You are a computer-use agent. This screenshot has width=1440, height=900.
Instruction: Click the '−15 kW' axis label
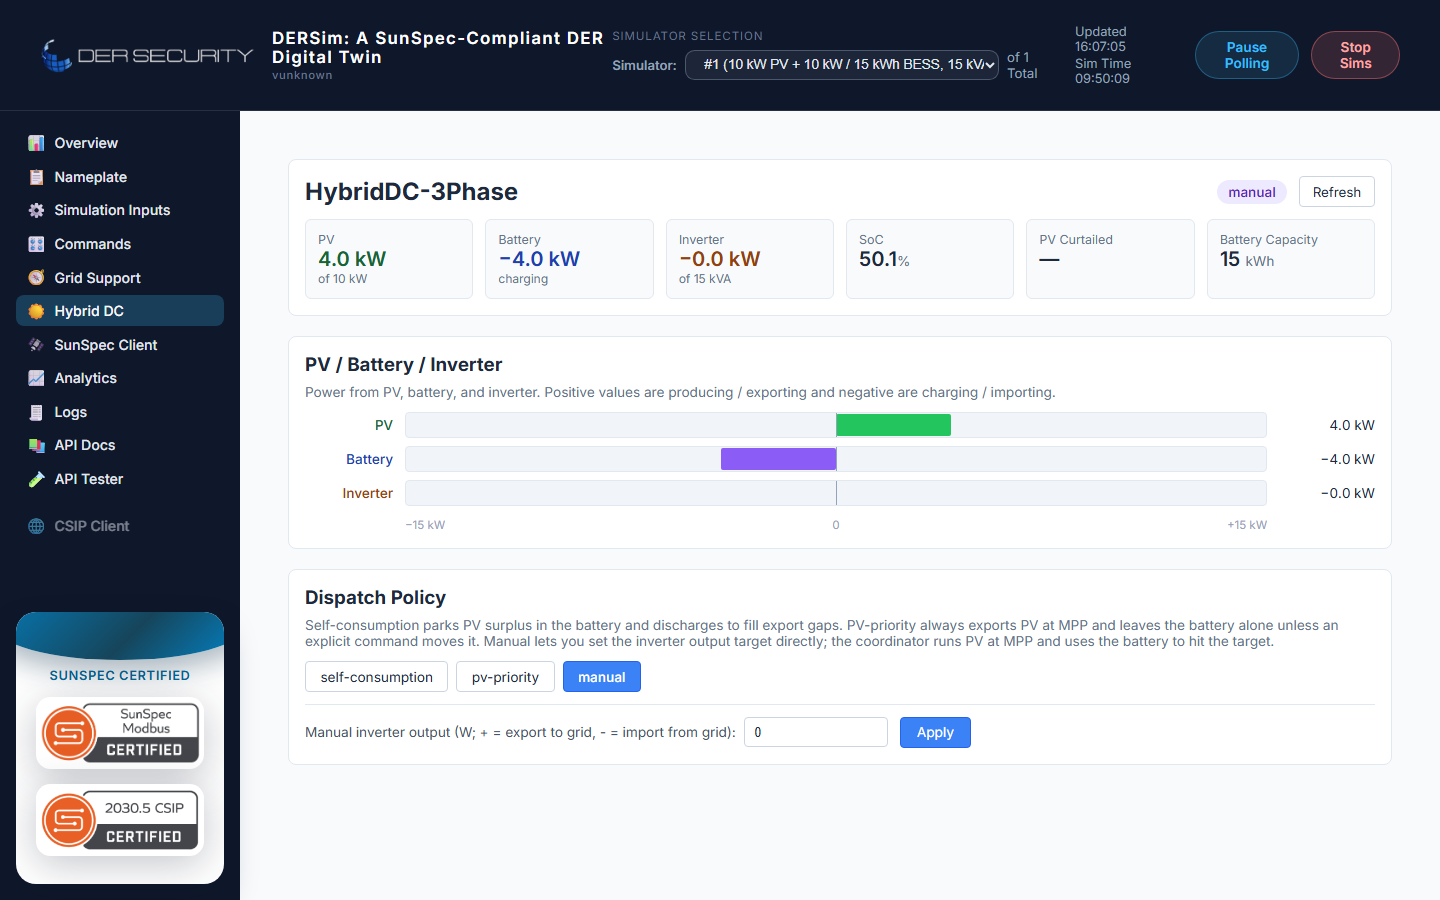[x=425, y=525]
